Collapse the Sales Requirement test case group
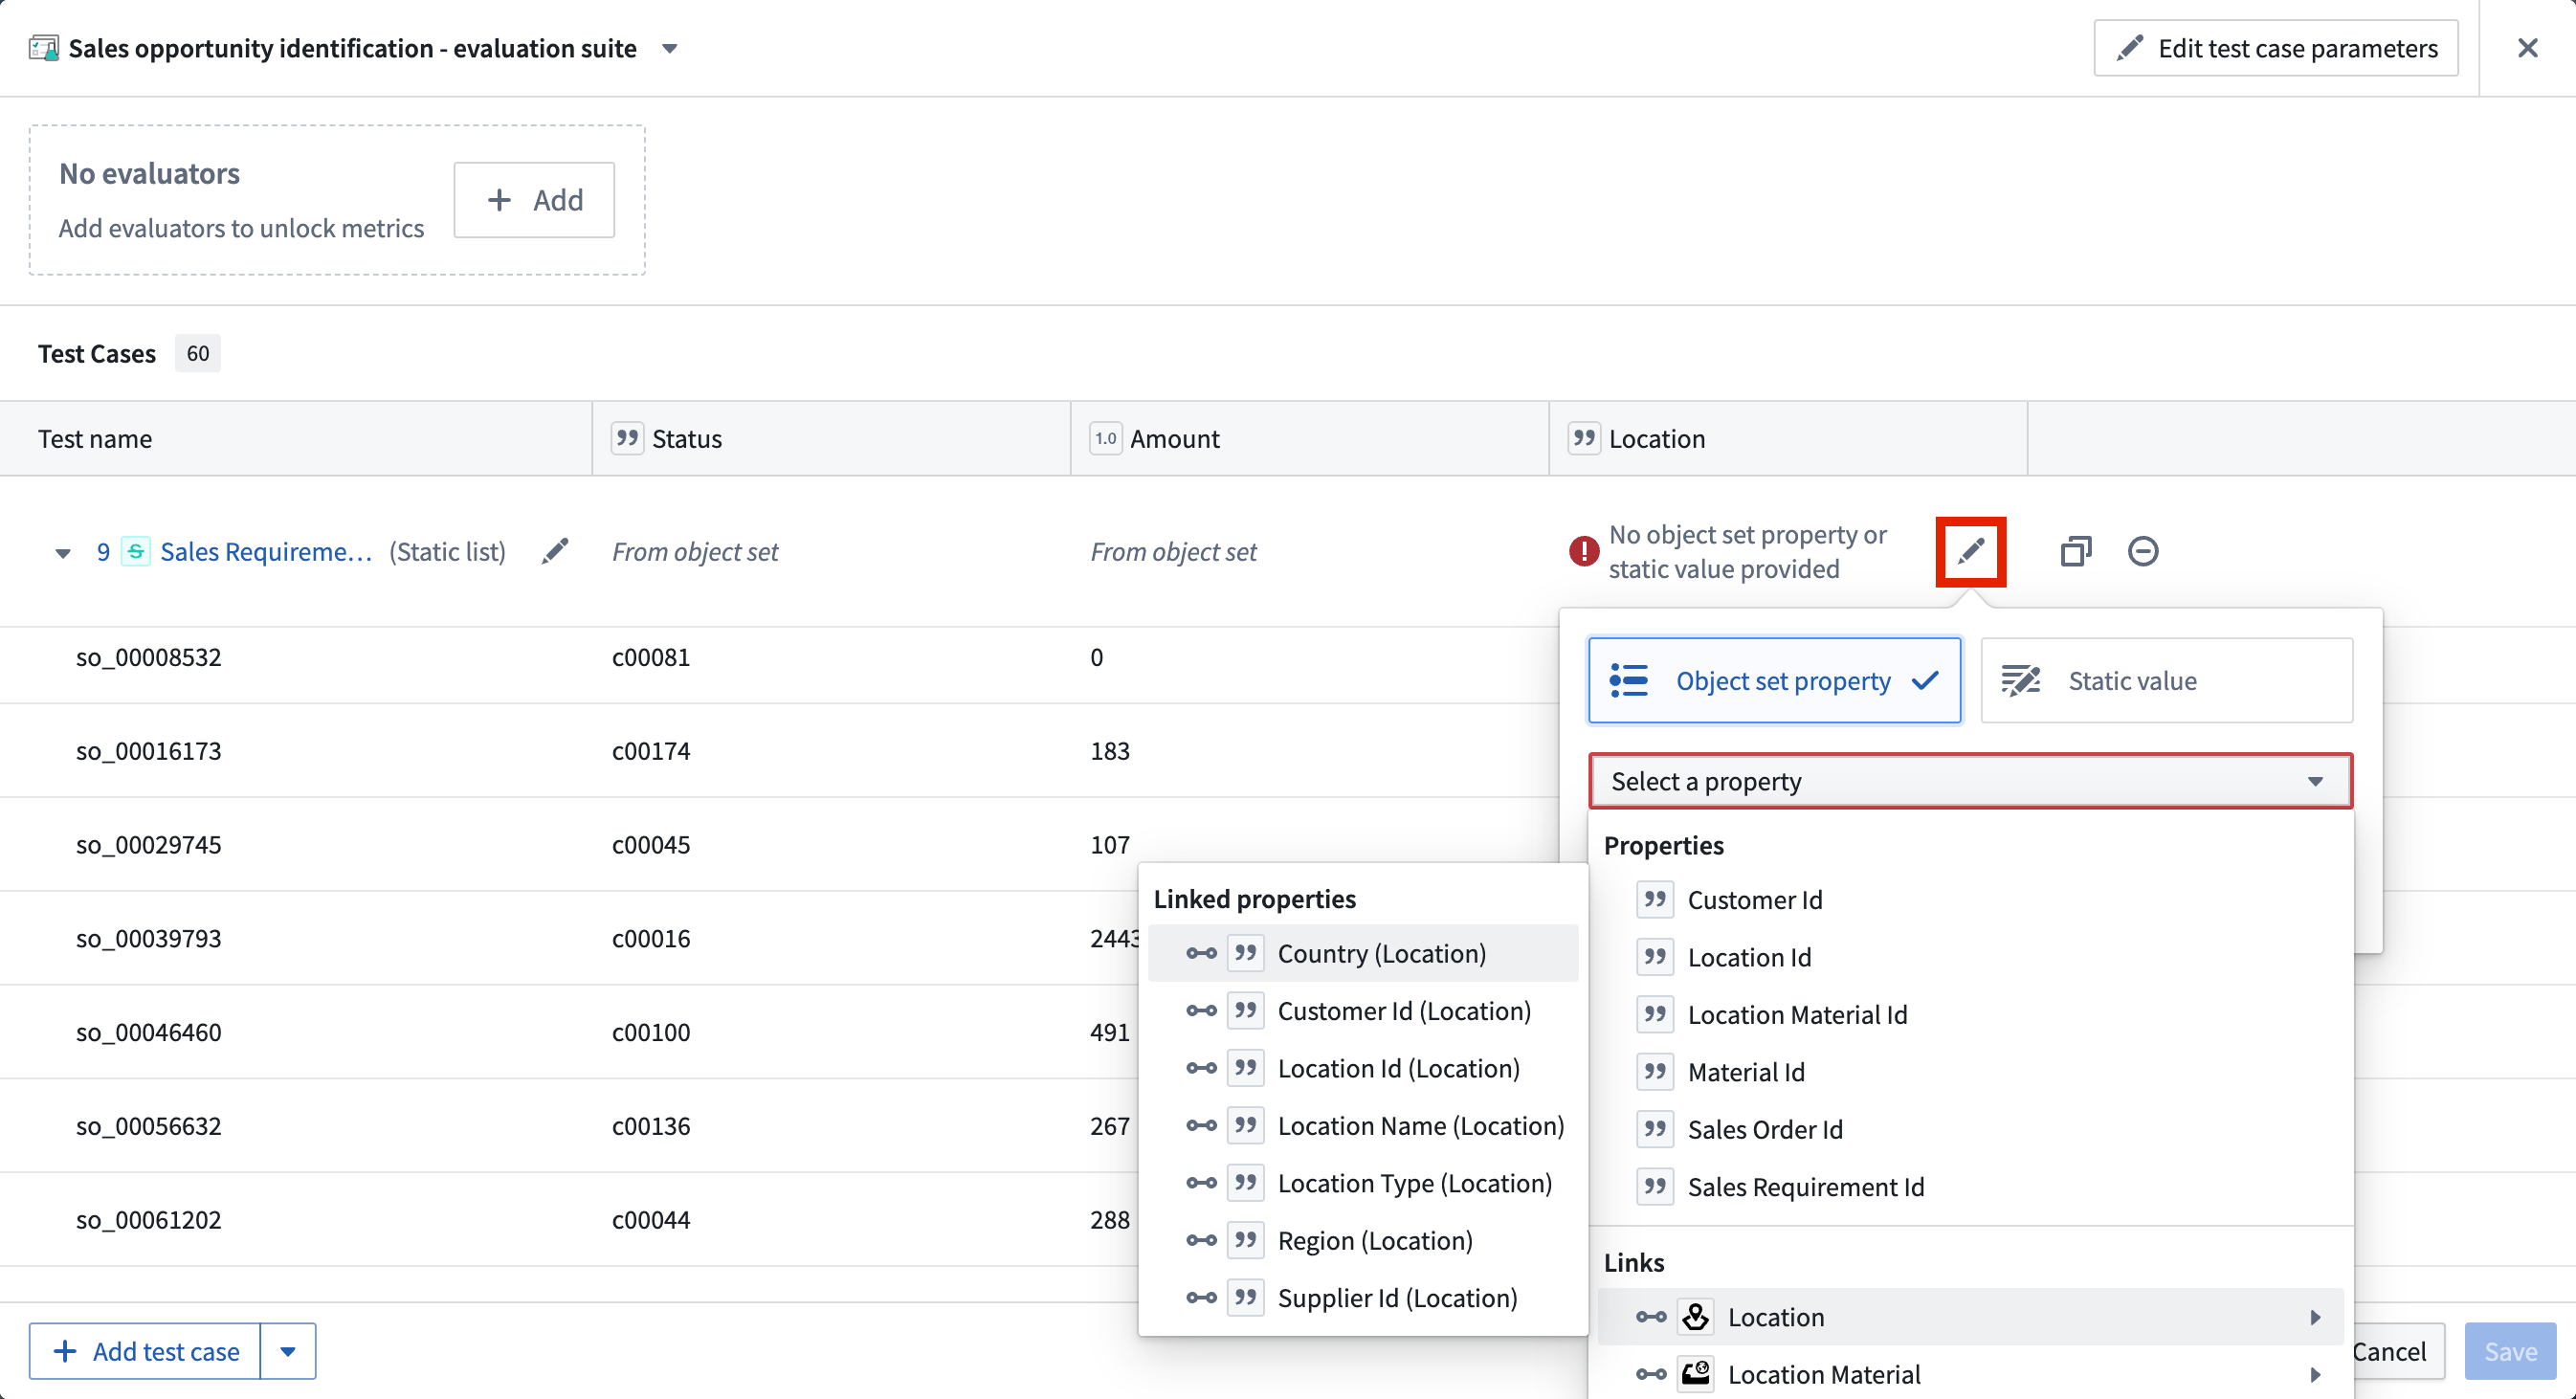The height and width of the screenshot is (1399, 2576). pyautogui.click(x=63, y=553)
